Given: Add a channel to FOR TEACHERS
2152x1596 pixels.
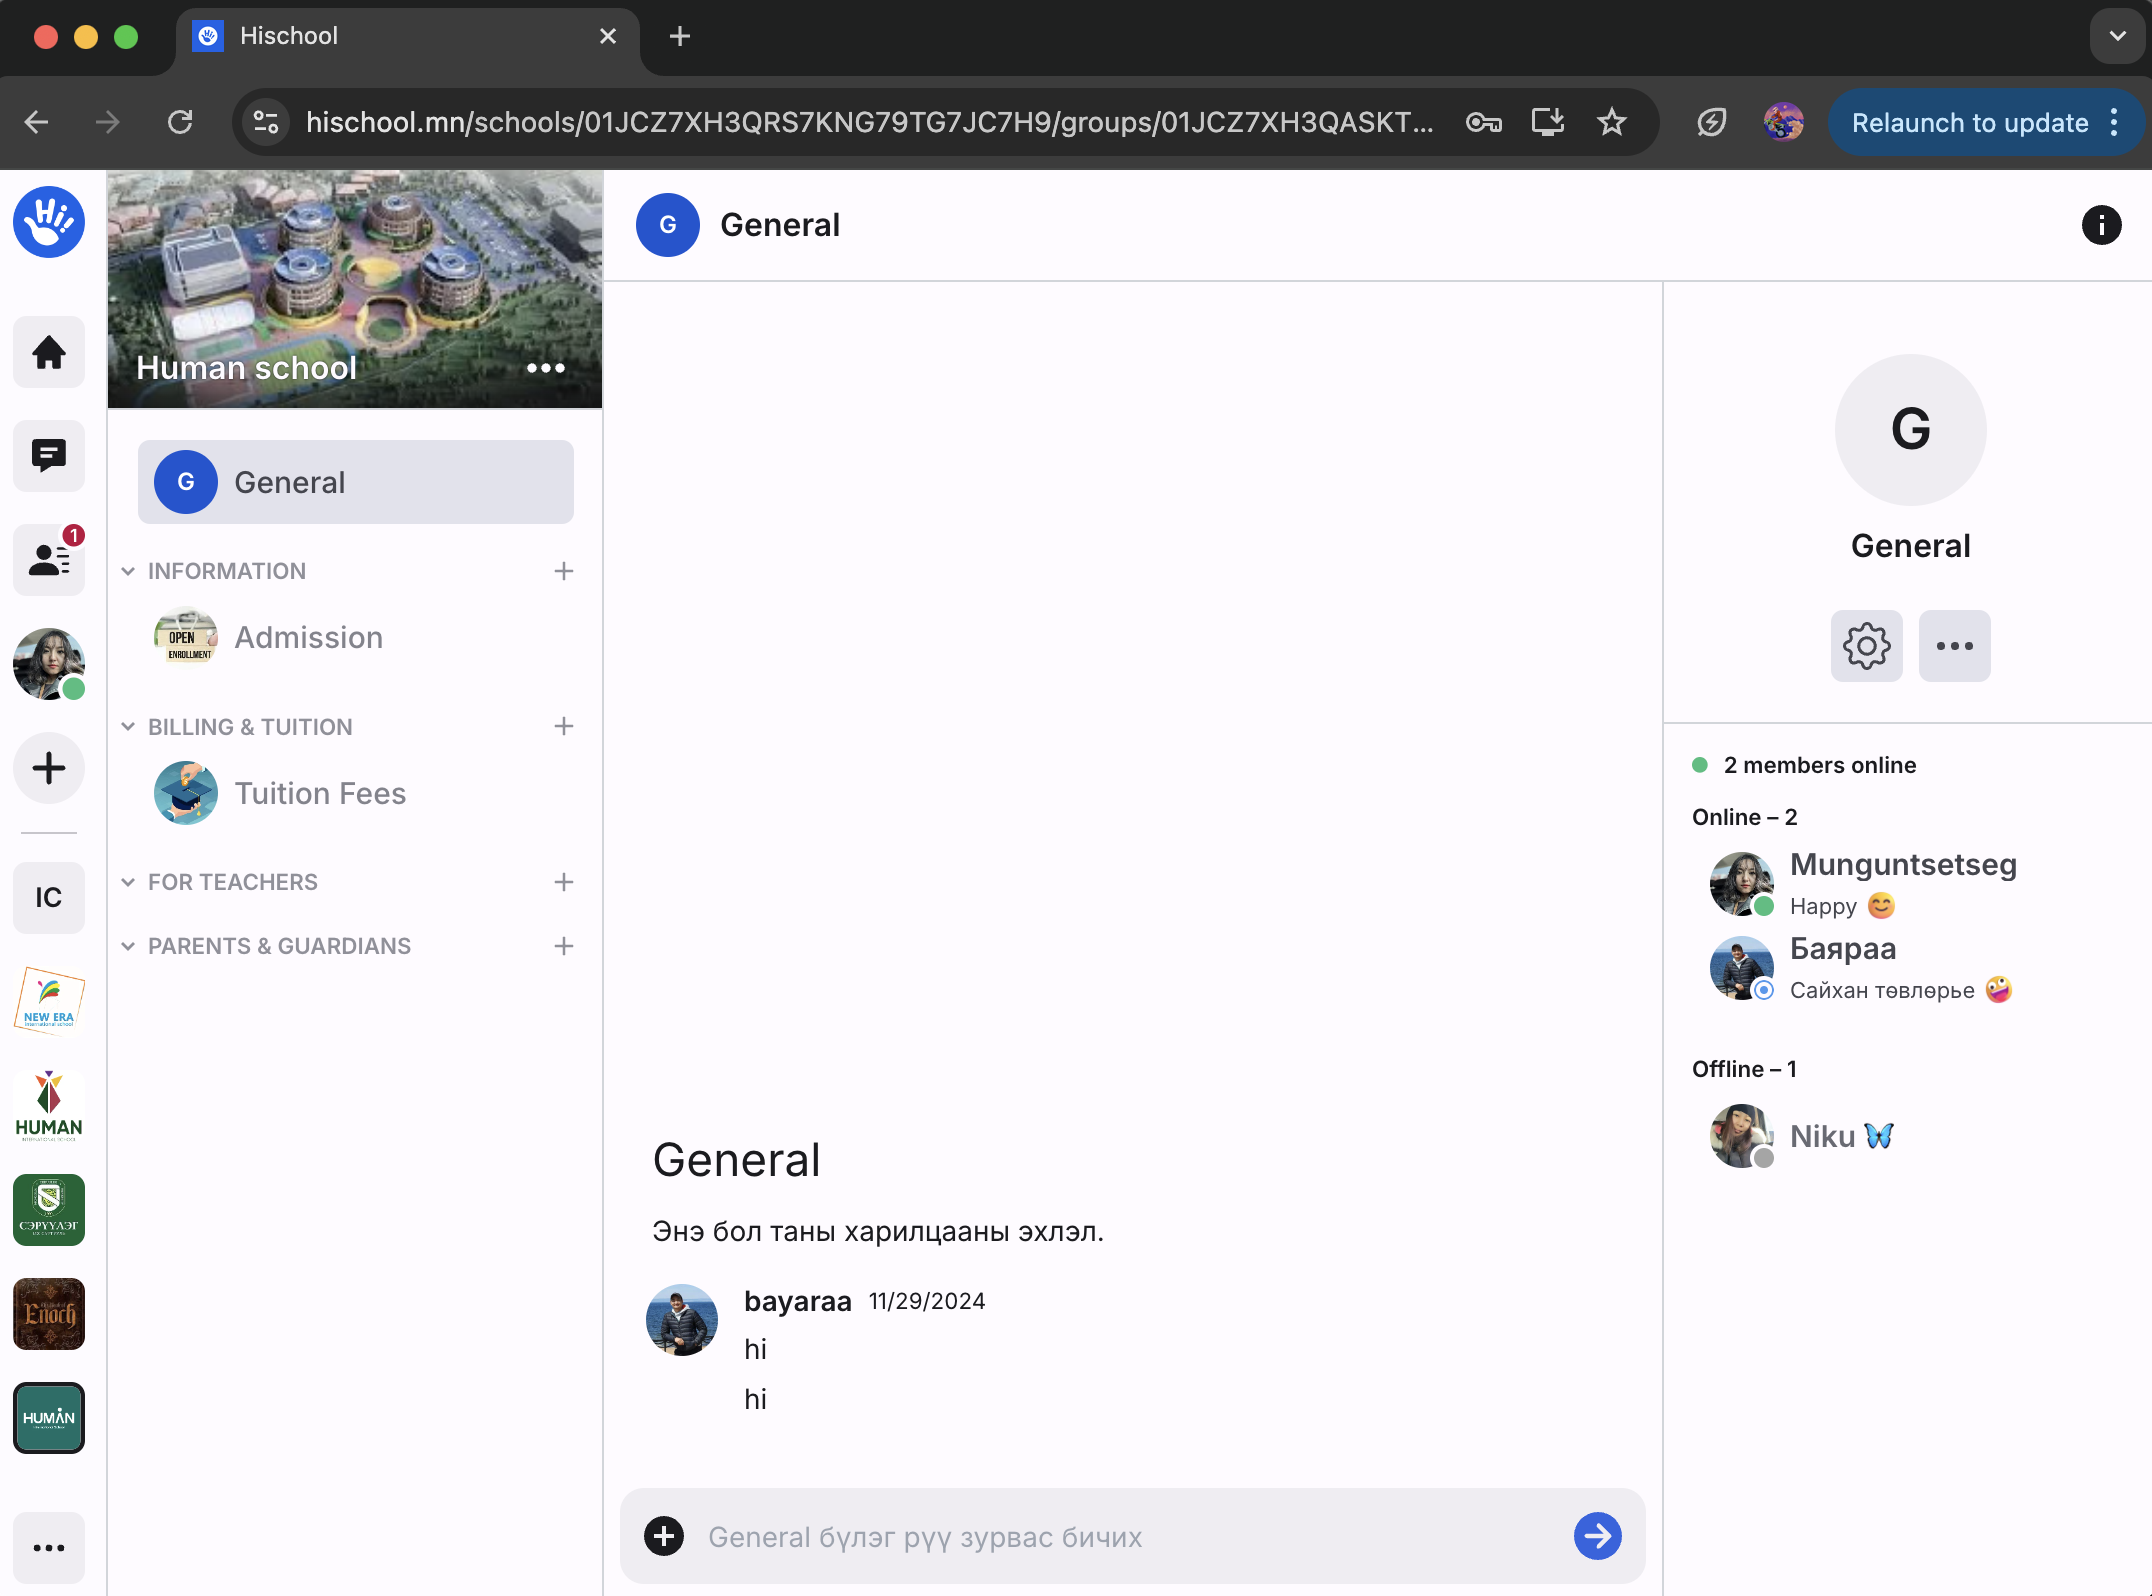Looking at the screenshot, I should (564, 882).
